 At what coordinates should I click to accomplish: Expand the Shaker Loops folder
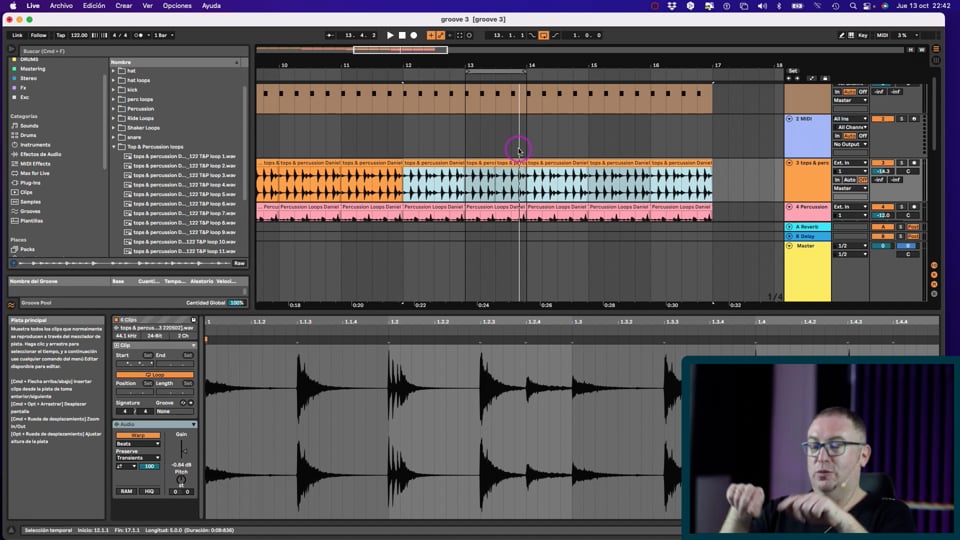pos(114,128)
